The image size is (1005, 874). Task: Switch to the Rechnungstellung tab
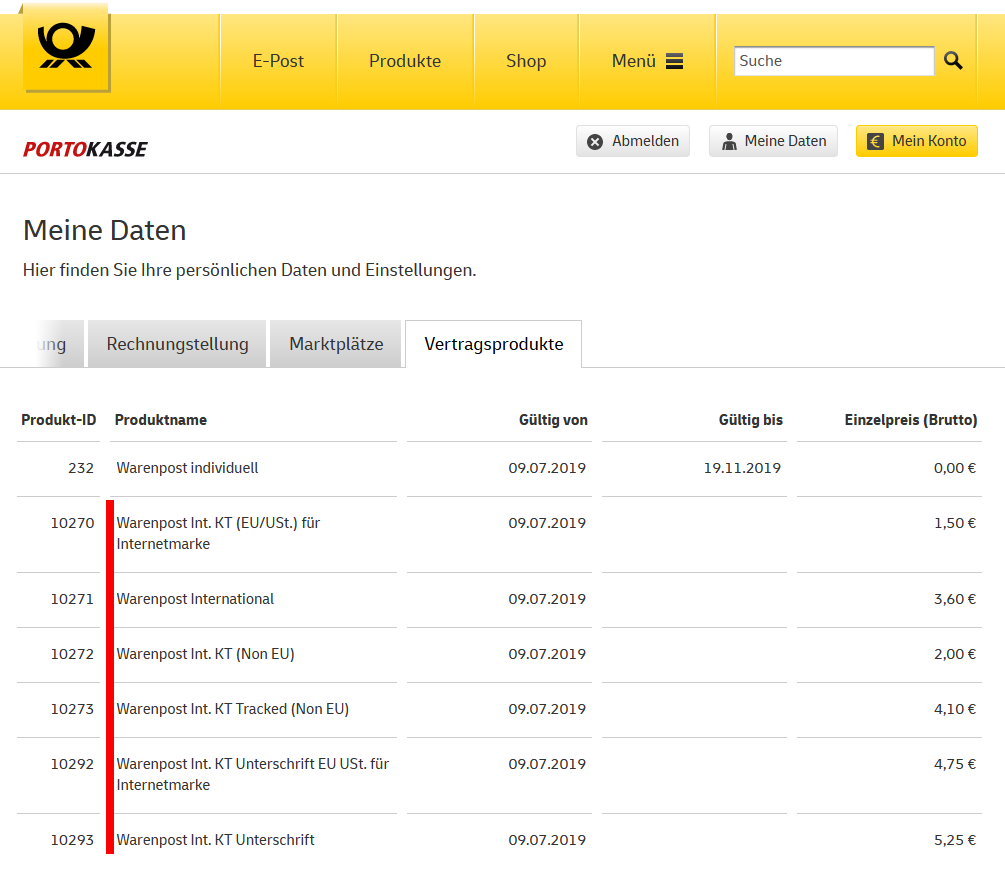pyautogui.click(x=177, y=344)
